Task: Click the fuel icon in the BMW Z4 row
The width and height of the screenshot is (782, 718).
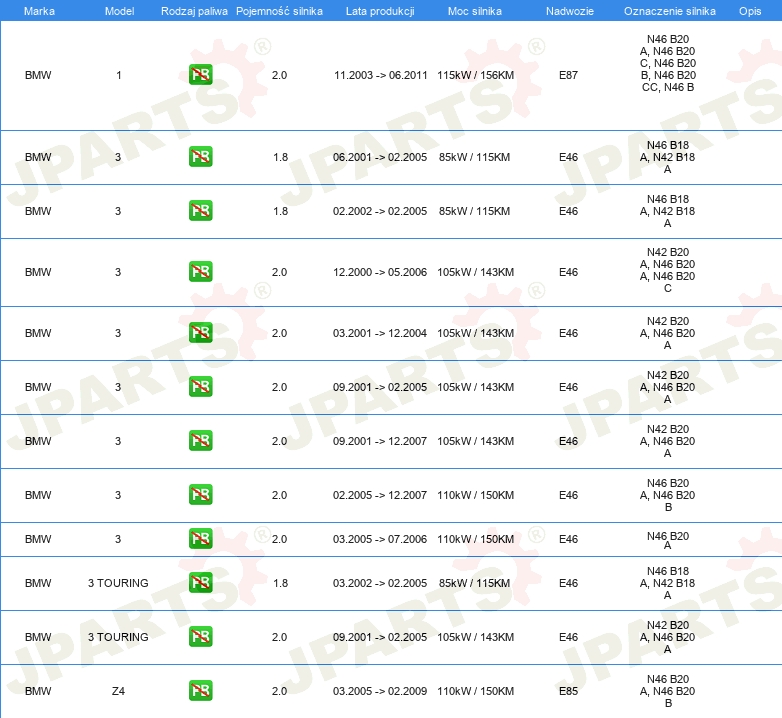Action: (200, 691)
